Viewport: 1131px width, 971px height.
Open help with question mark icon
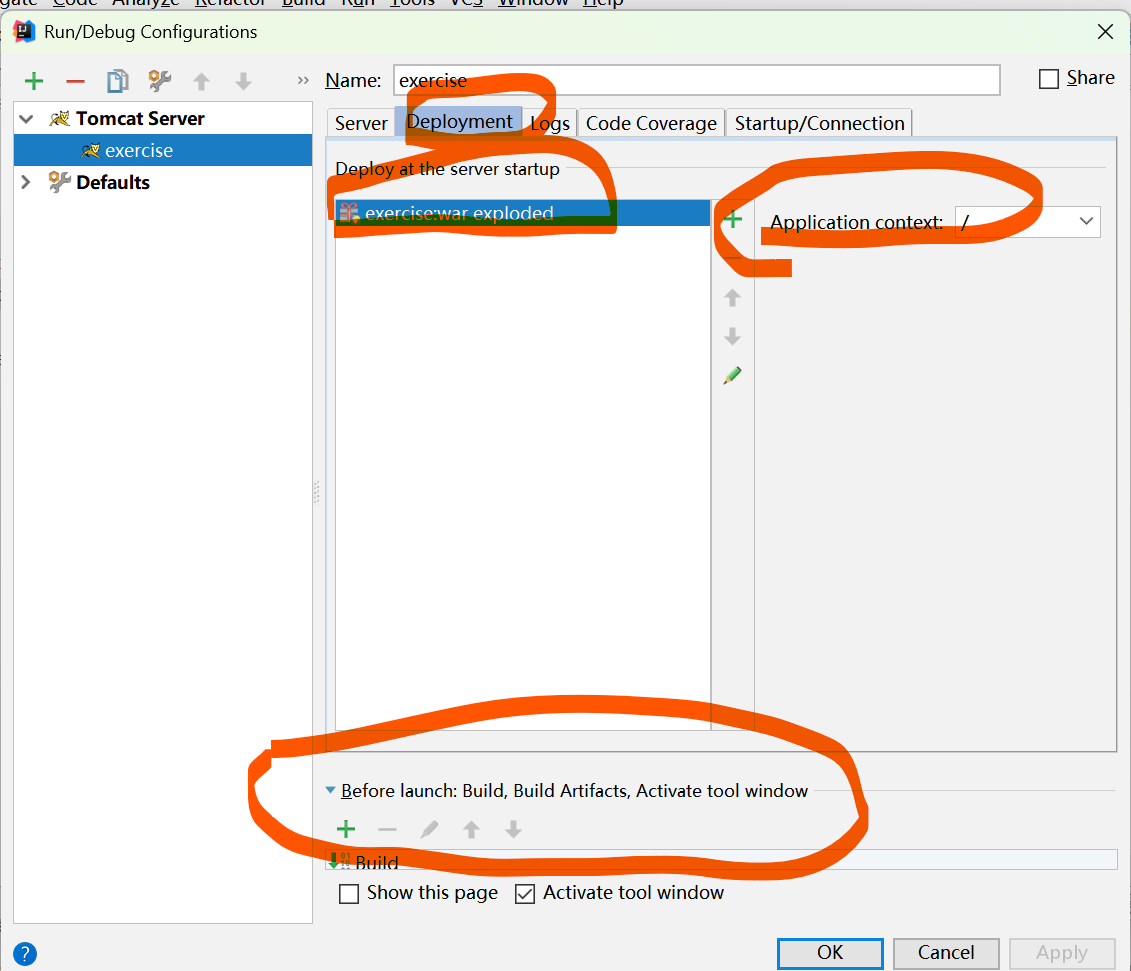tap(25, 954)
